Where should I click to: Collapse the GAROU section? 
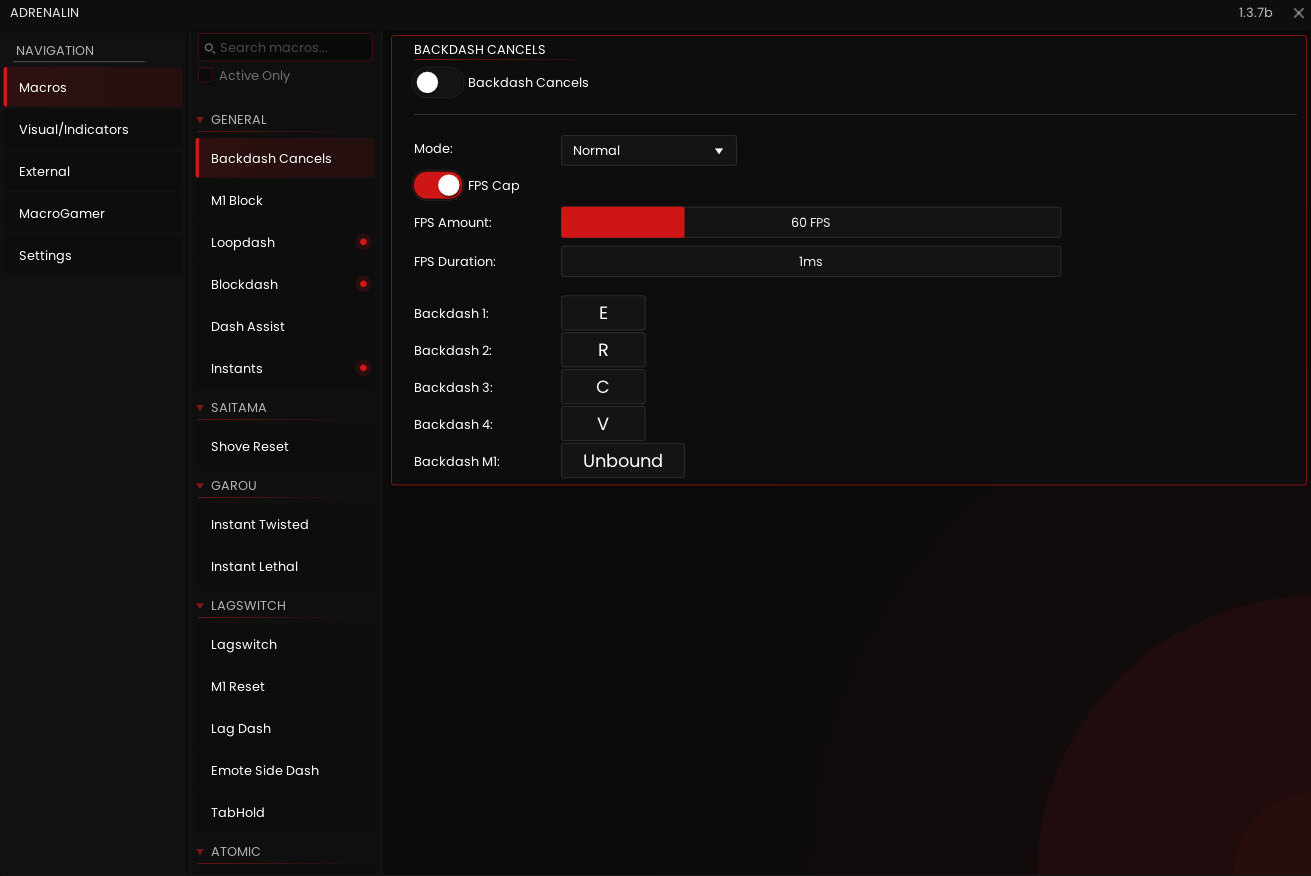200,486
